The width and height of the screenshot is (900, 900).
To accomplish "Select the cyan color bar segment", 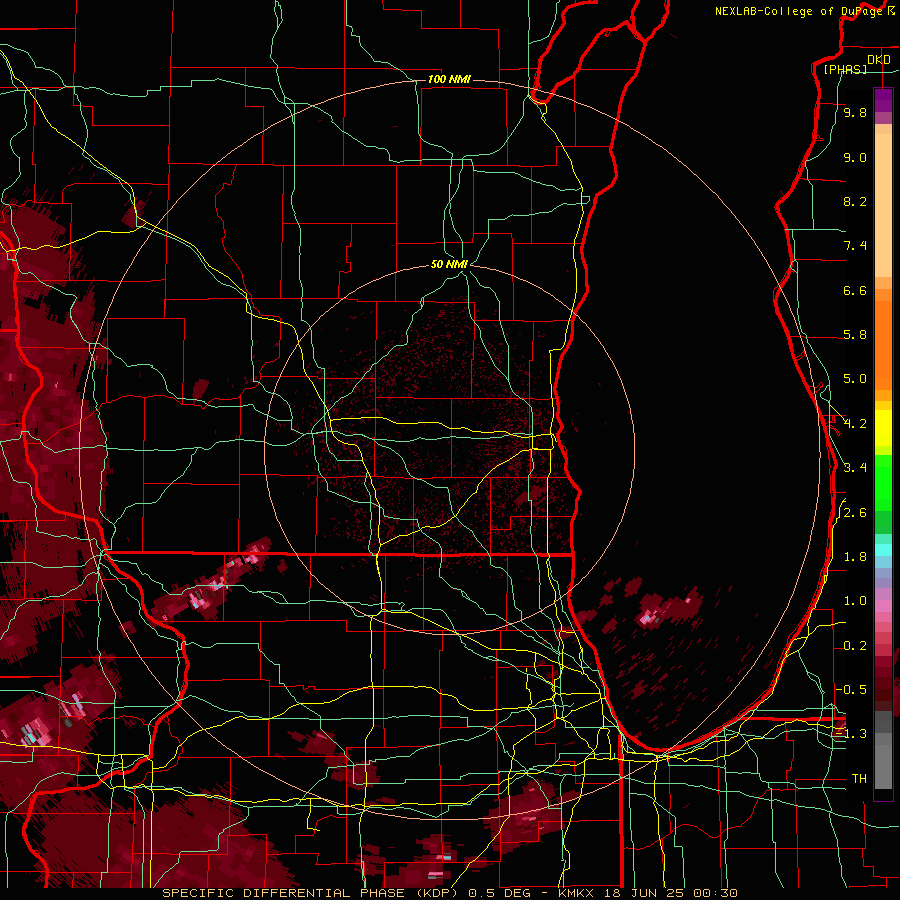I will coord(883,550).
